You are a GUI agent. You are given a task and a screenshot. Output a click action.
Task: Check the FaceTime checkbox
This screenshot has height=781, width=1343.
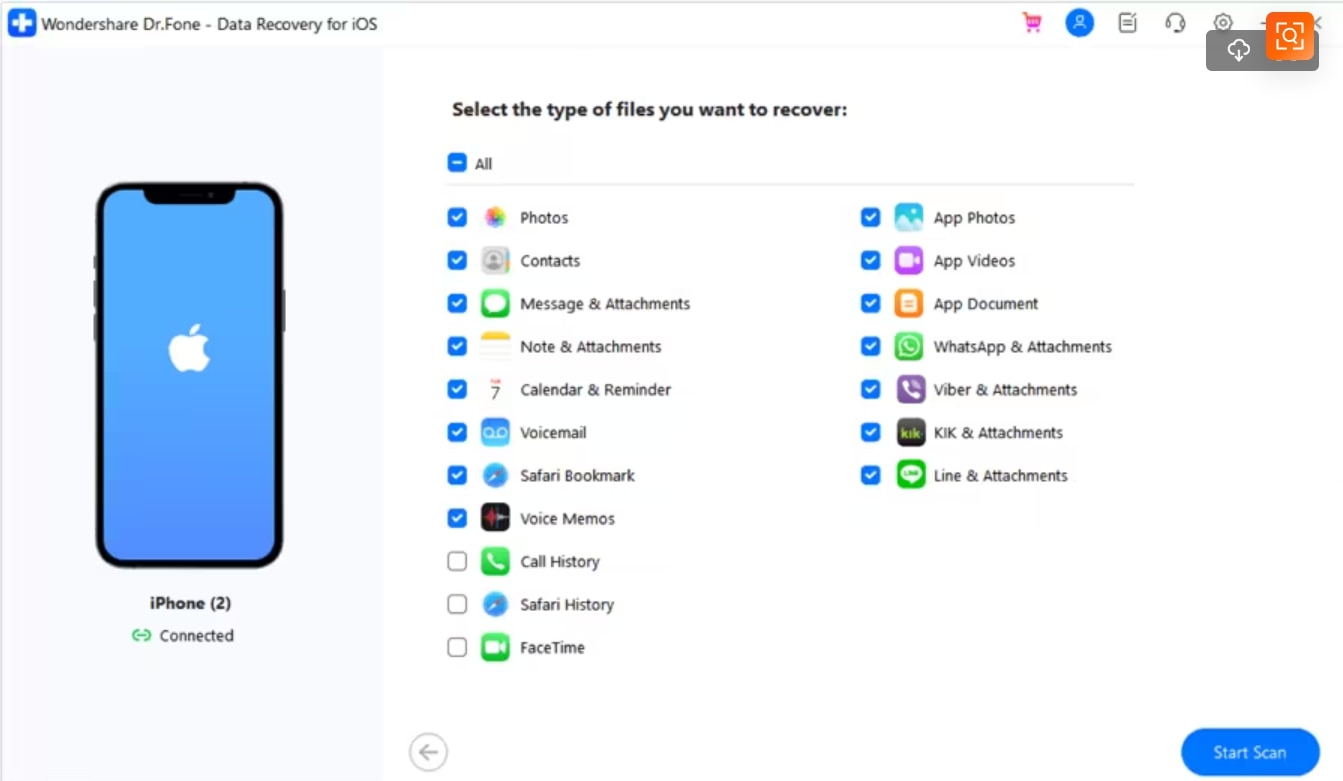coord(457,647)
